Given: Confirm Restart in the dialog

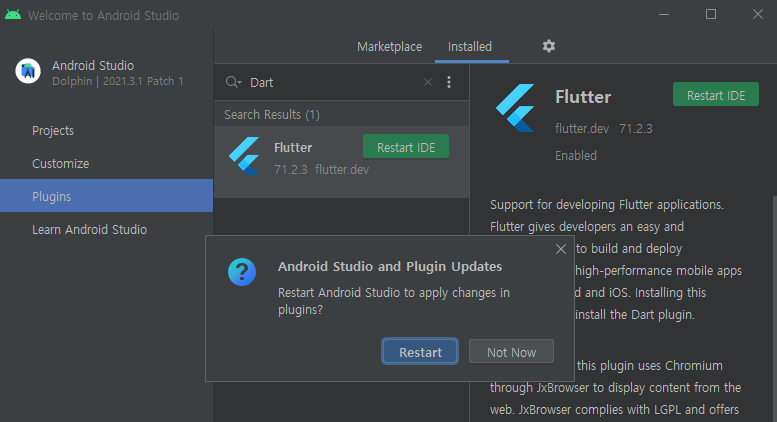Looking at the screenshot, I should (420, 352).
